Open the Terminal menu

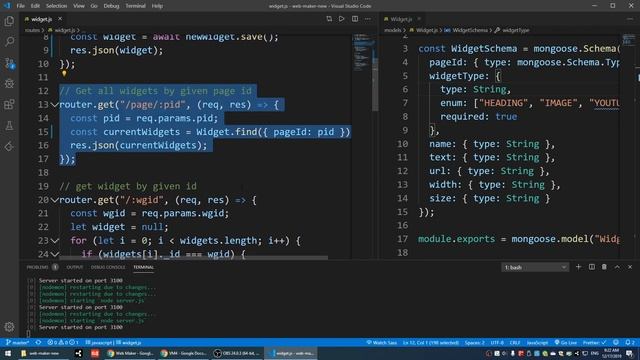[136, 6]
